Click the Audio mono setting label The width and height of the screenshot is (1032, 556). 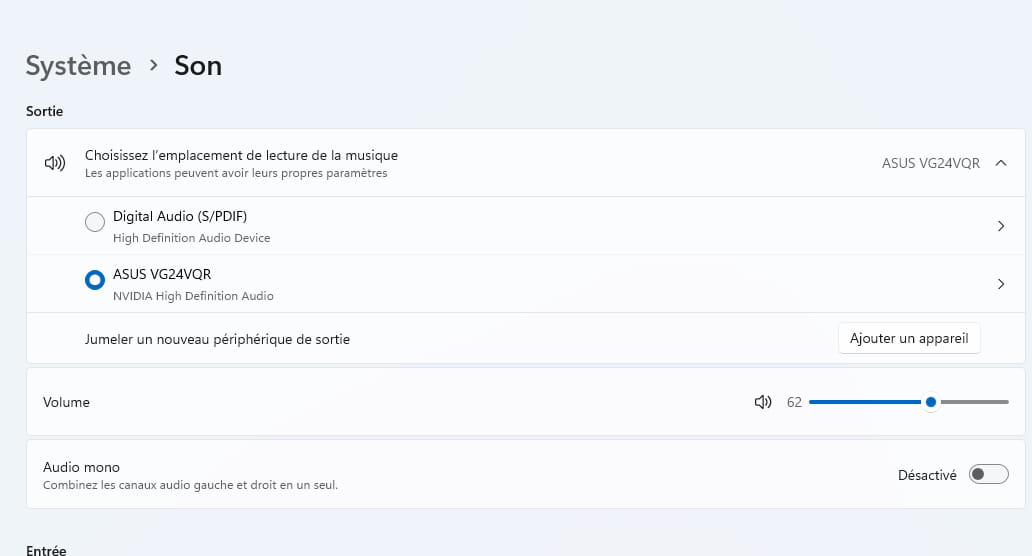tap(81, 467)
